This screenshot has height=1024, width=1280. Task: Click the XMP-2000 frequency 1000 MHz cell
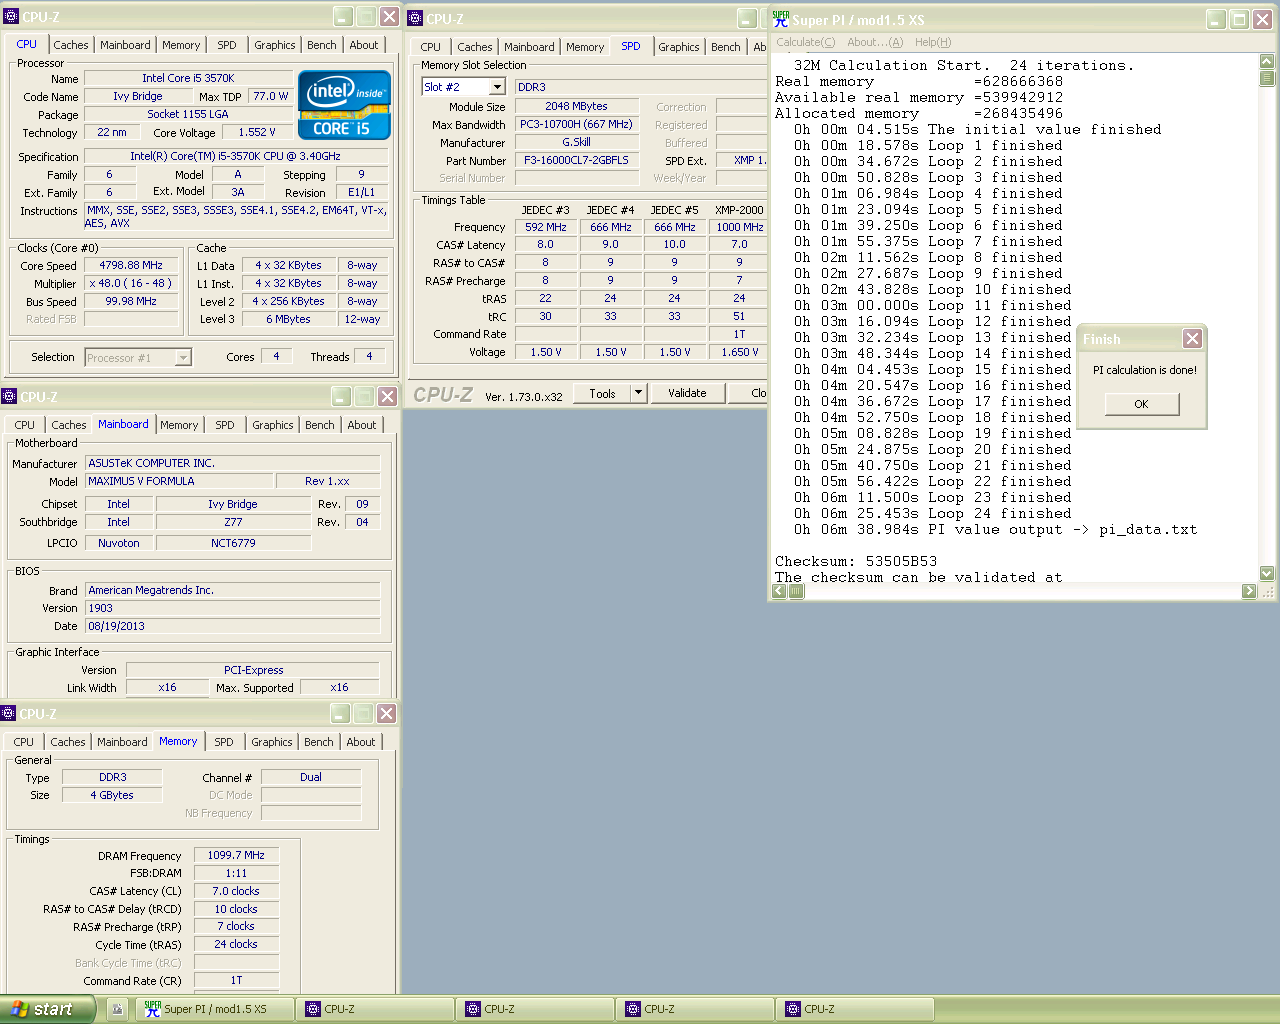point(739,227)
